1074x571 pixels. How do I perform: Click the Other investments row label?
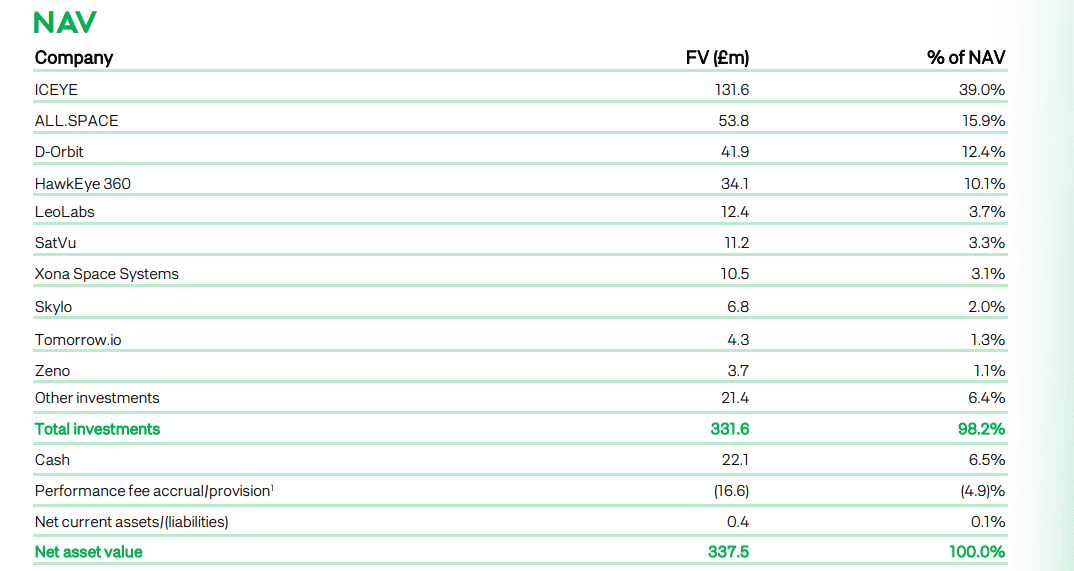click(x=97, y=398)
